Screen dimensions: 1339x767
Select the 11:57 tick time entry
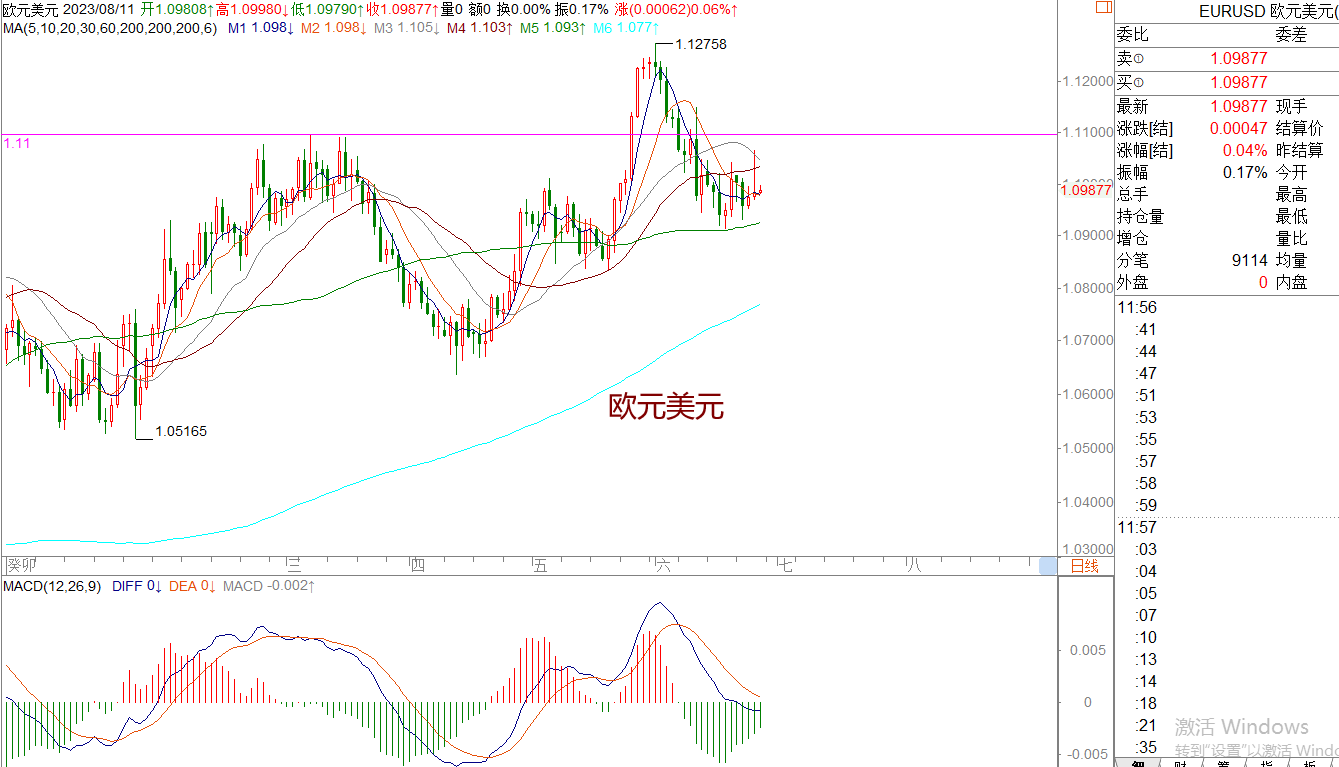coord(1137,528)
